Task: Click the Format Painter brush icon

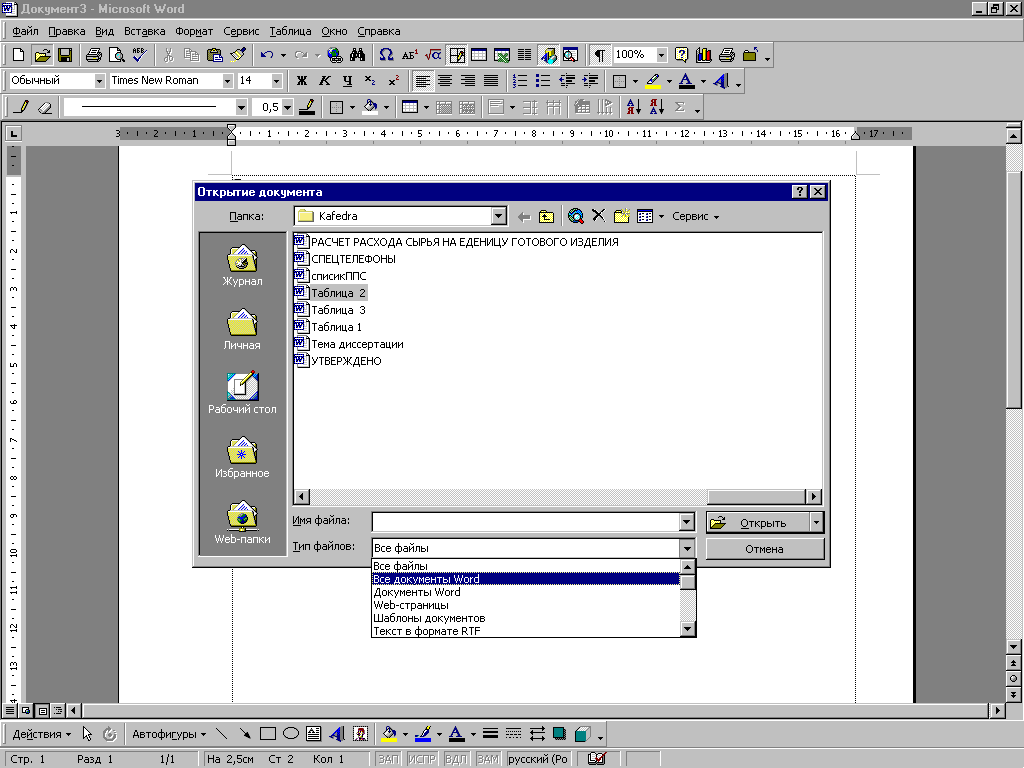Action: 238,55
